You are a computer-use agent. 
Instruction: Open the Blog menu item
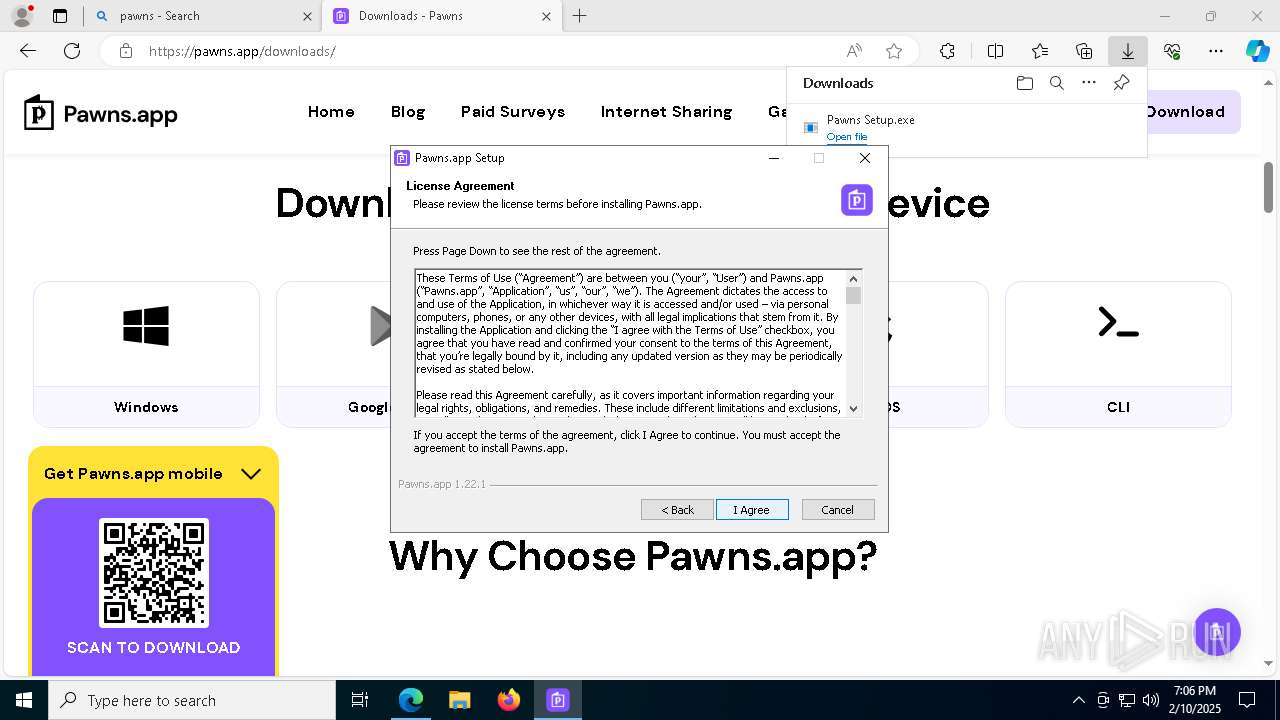click(x=408, y=112)
